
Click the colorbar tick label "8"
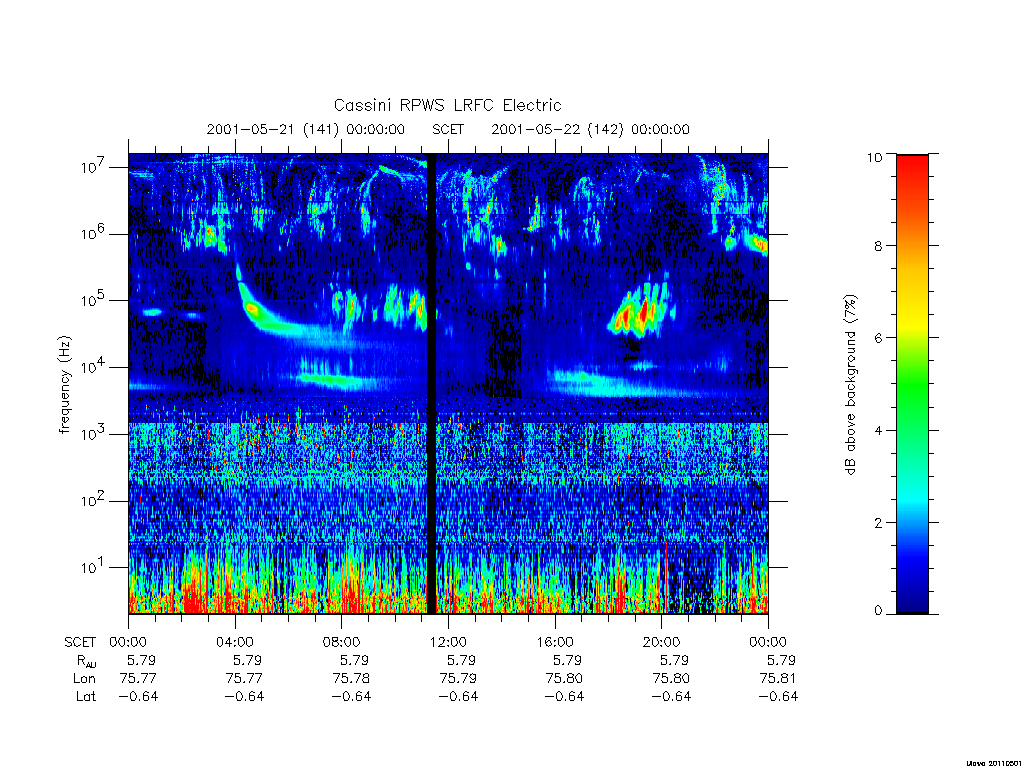coord(878,246)
